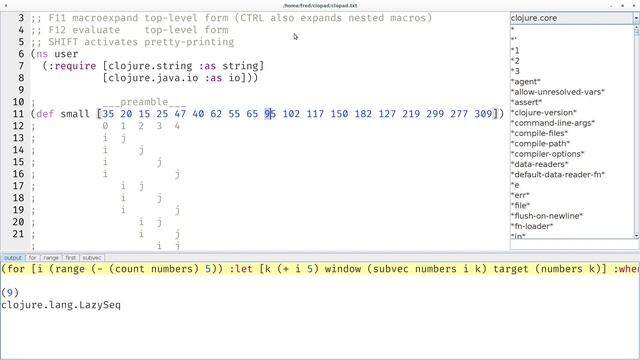Click the symbol small on line 11
This screenshot has height=360, width=640.
(75, 114)
